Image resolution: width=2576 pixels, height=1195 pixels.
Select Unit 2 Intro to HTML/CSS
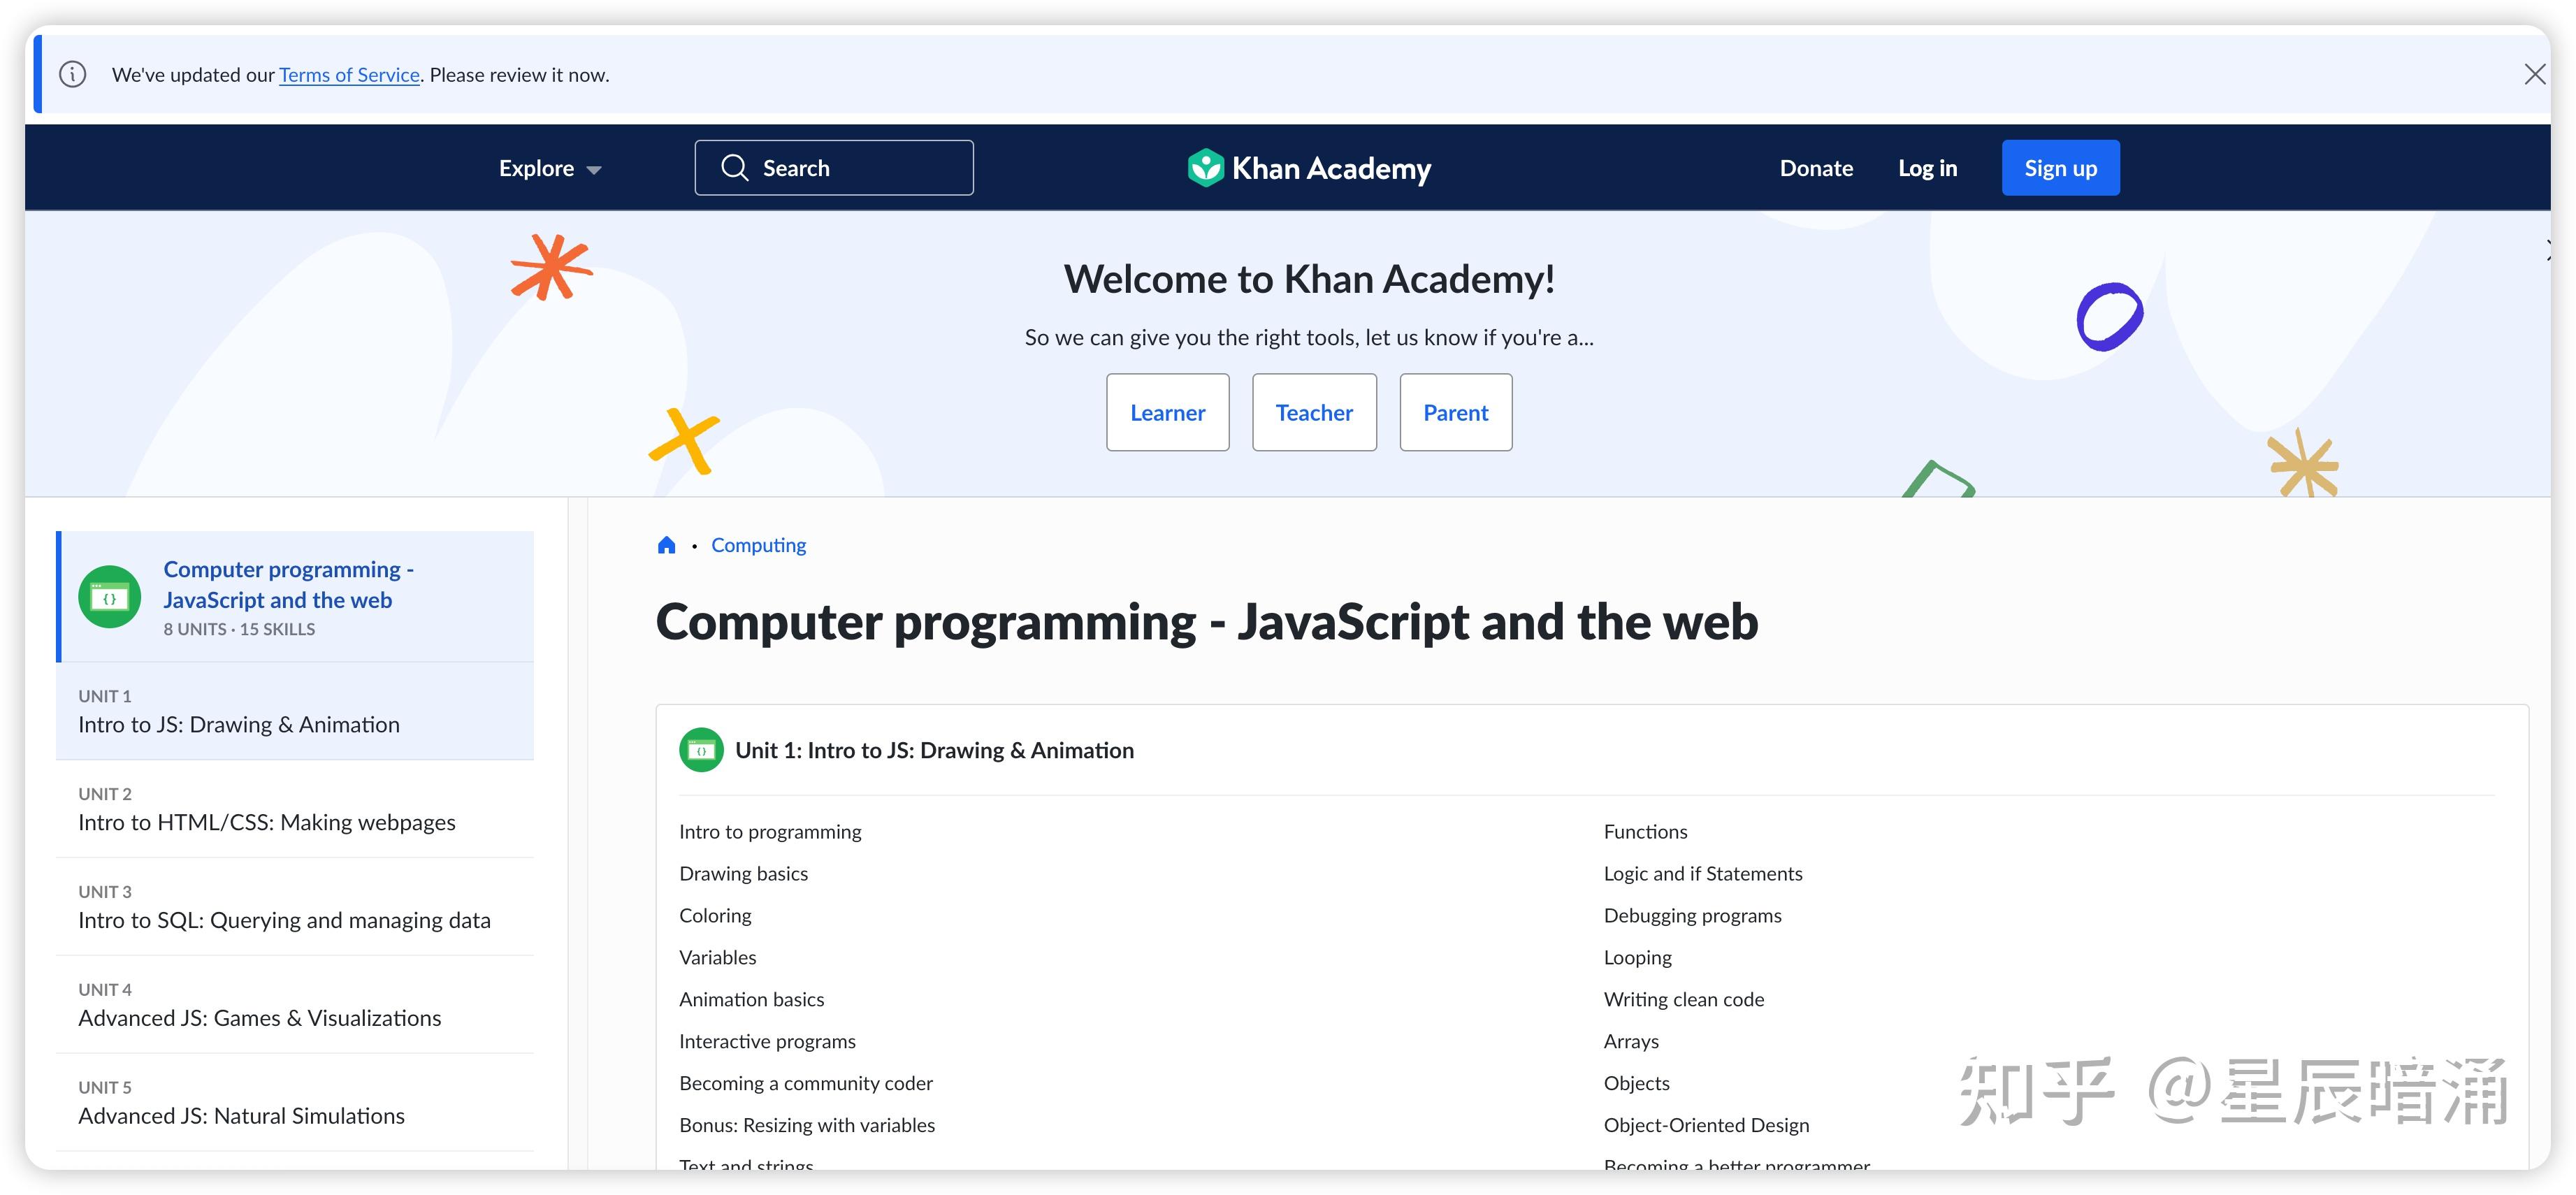click(x=267, y=822)
